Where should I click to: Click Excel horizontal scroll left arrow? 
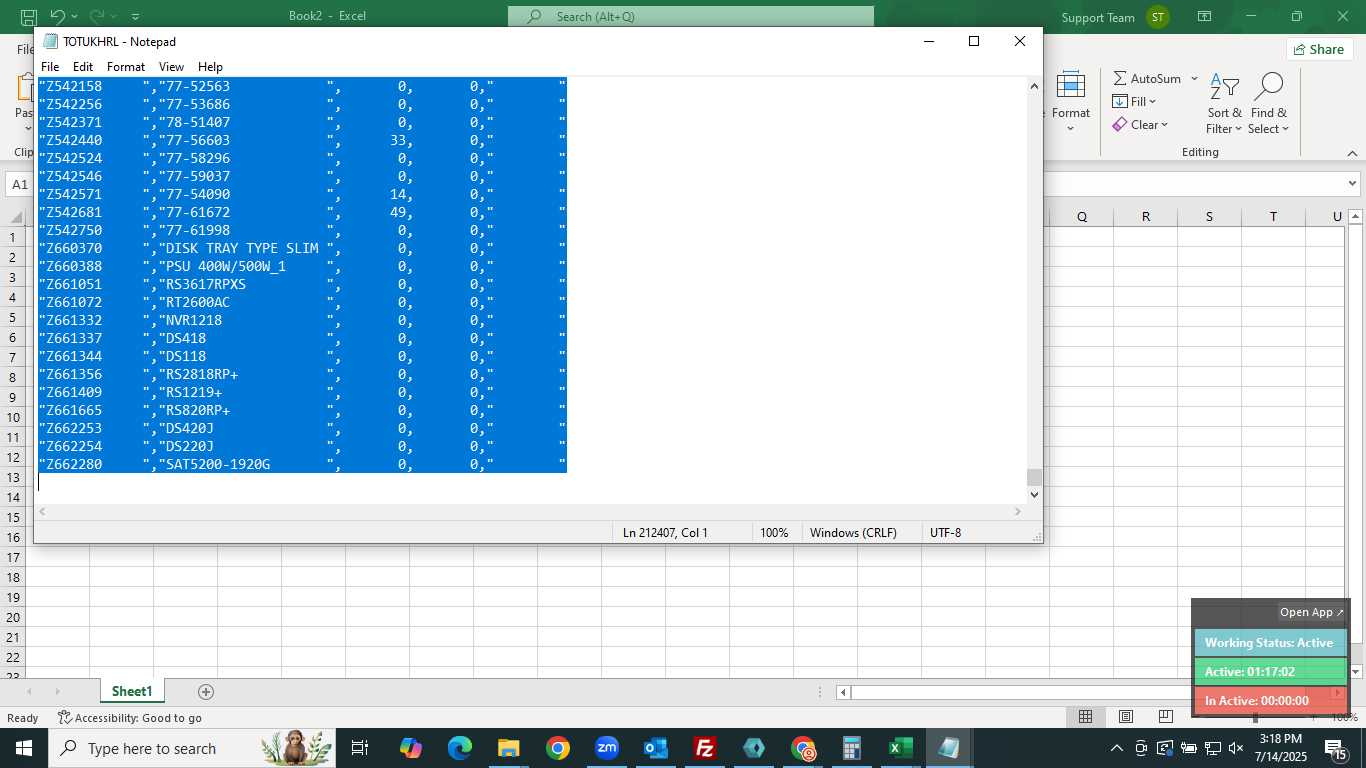[x=843, y=692]
